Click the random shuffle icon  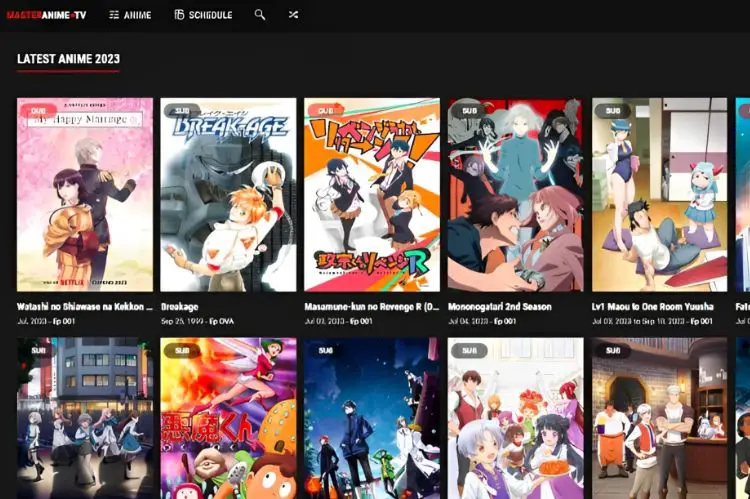tap(293, 15)
